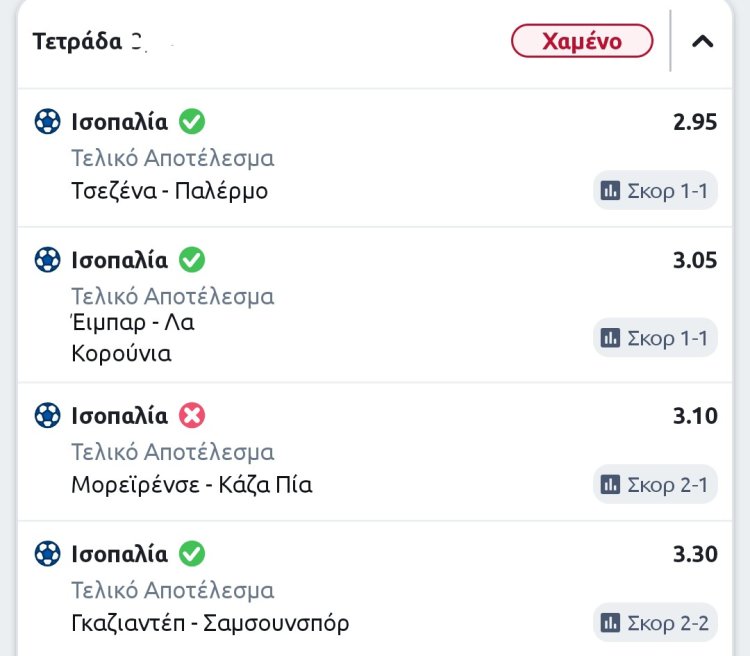This screenshot has height=656, width=750.
Task: Click the Τετράδα bet slip title
Action: point(78,42)
